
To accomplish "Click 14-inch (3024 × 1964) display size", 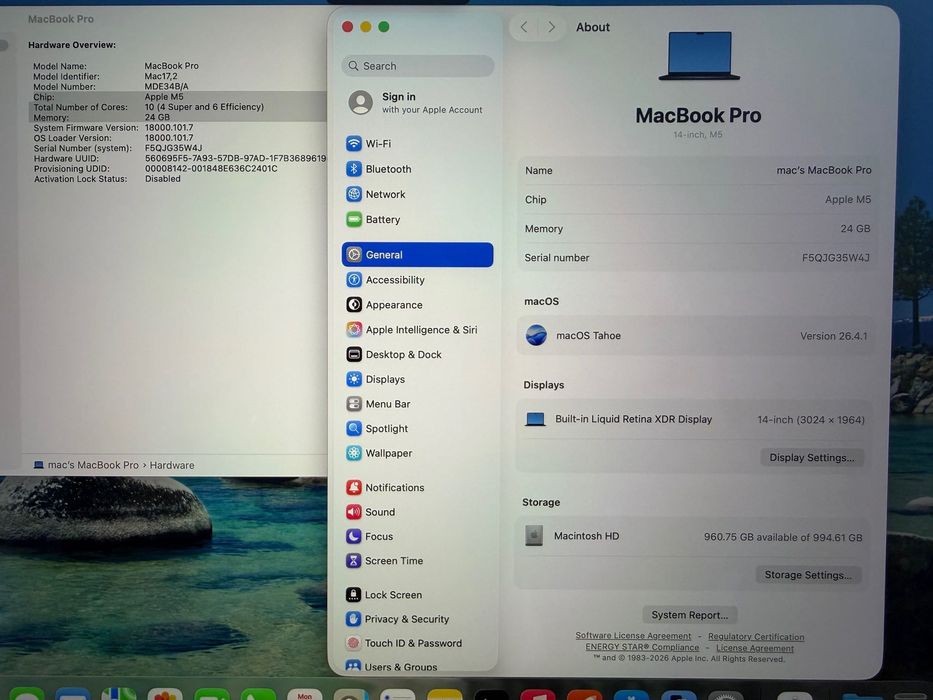I will [x=810, y=420].
